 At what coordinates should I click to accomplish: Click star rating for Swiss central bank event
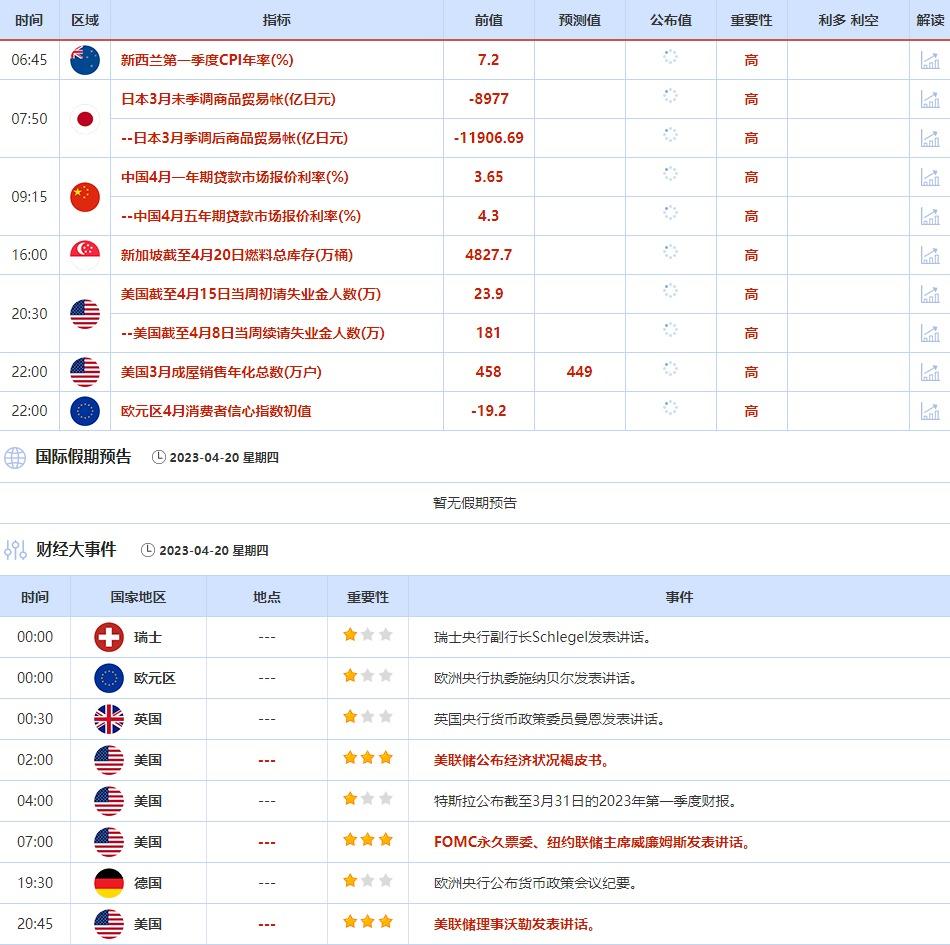[367, 636]
